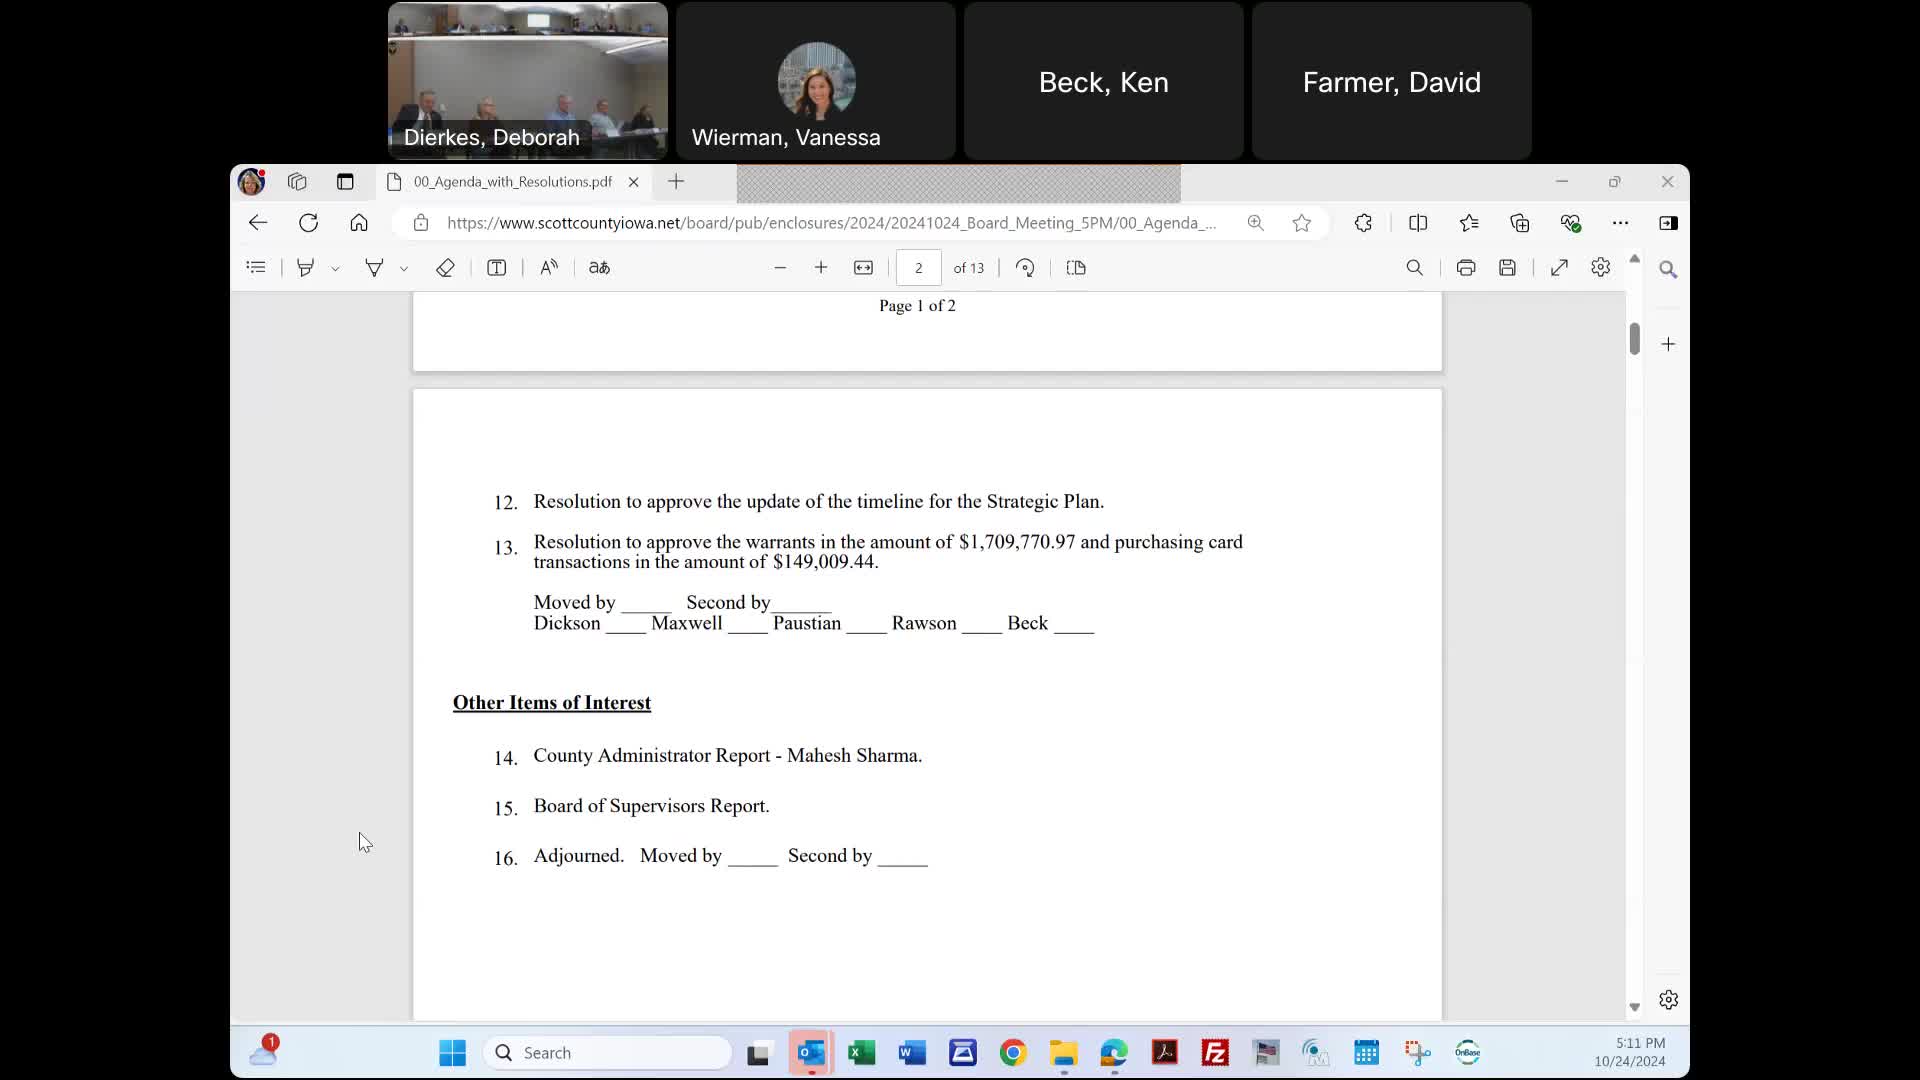Open File Explorer from the taskbar

pyautogui.click(x=1063, y=1052)
